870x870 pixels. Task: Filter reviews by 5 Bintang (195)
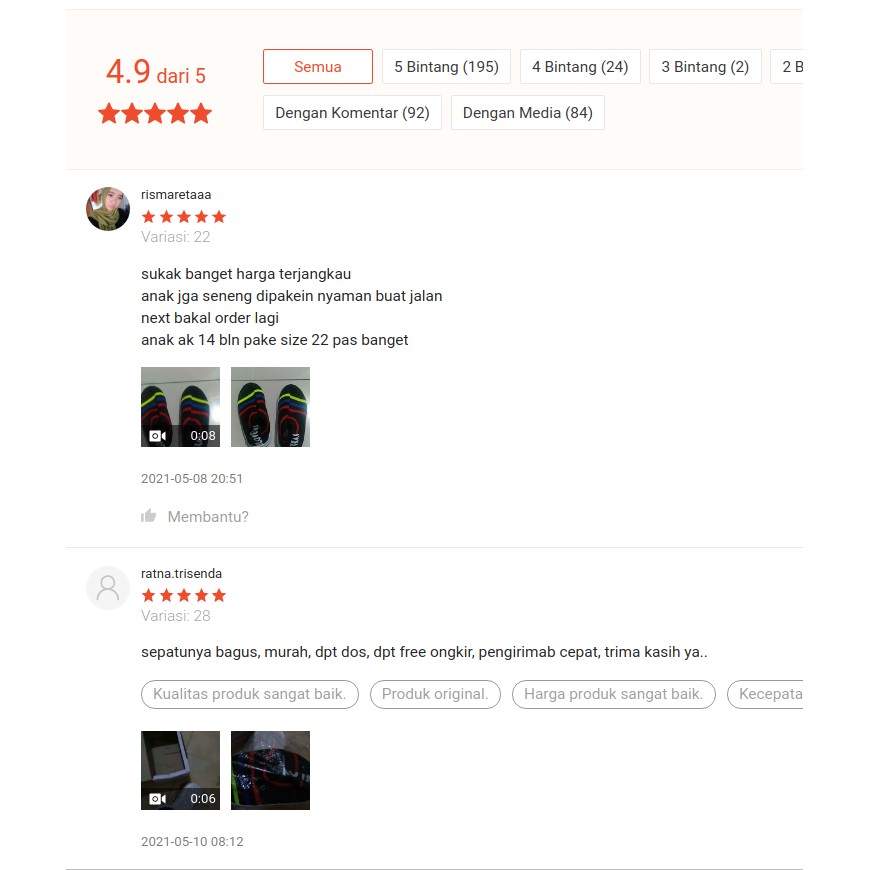(446, 67)
